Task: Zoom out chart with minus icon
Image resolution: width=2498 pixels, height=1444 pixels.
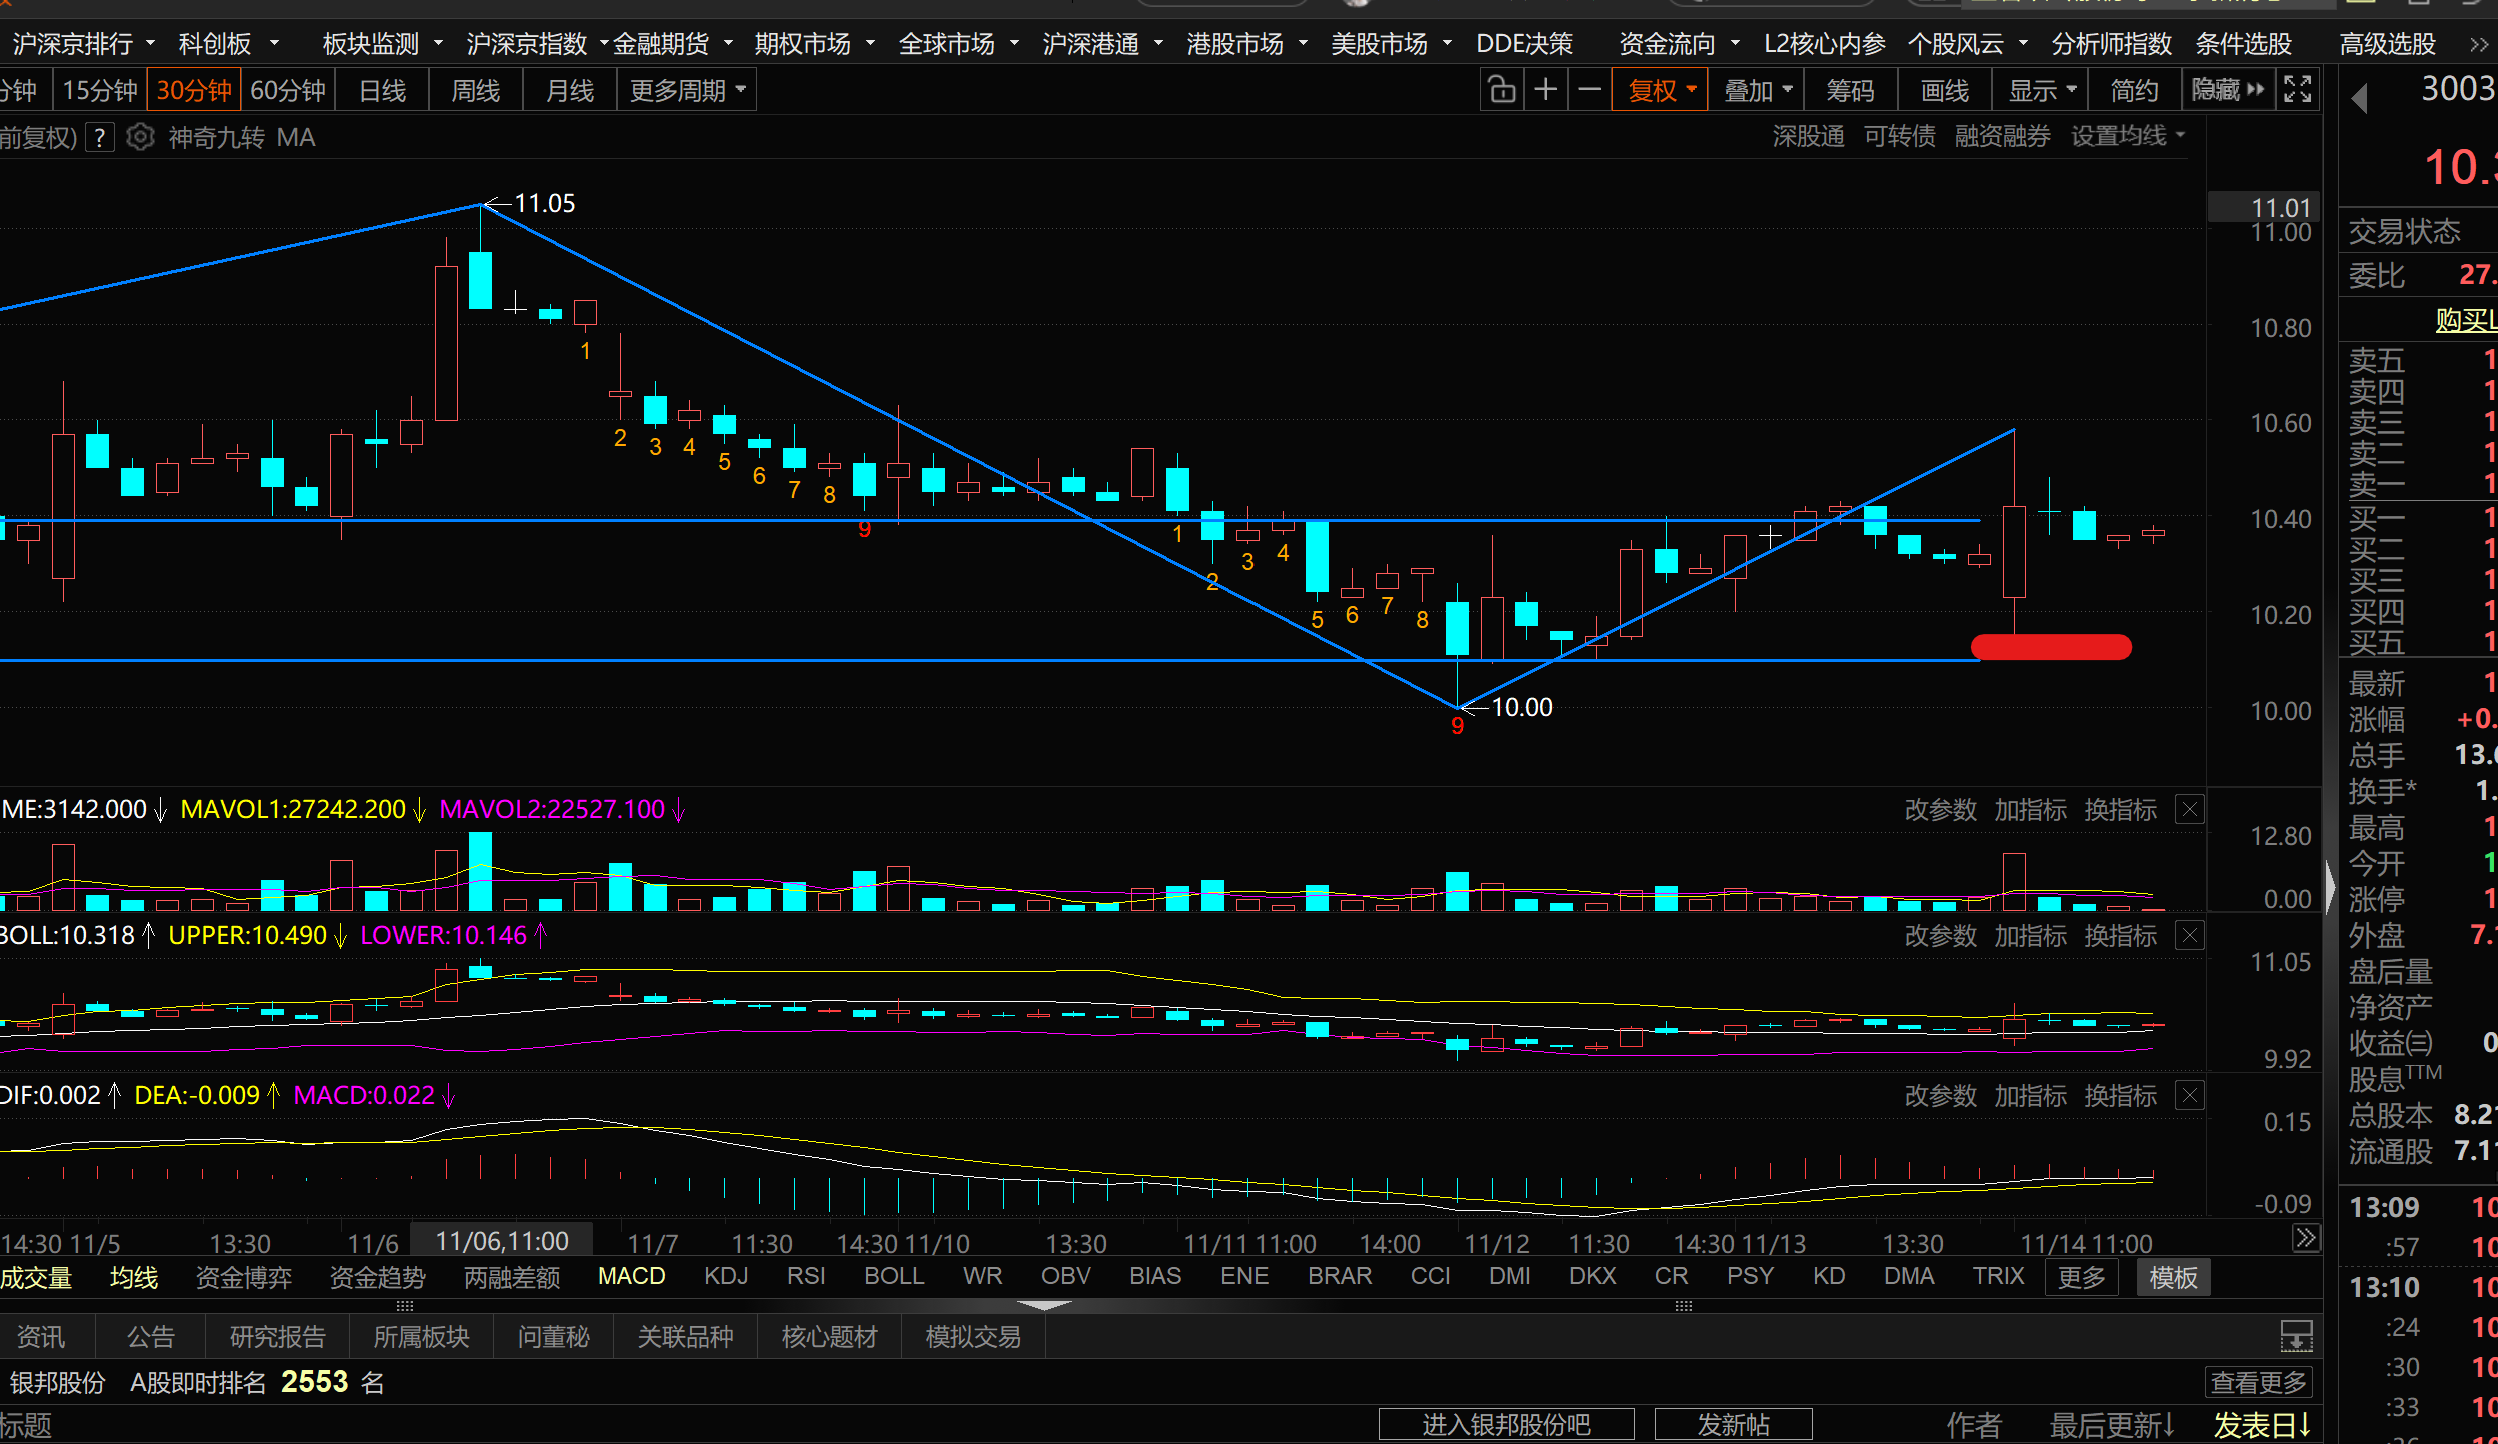Action: [1589, 90]
